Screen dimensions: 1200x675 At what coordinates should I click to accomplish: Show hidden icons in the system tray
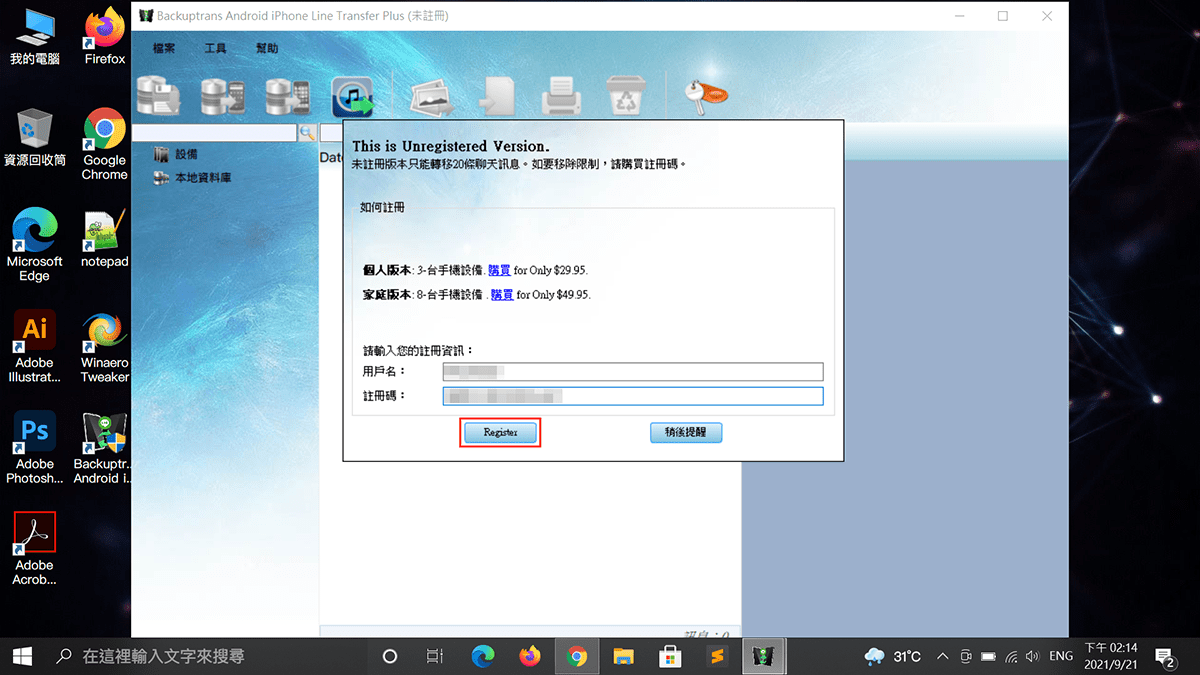point(942,657)
